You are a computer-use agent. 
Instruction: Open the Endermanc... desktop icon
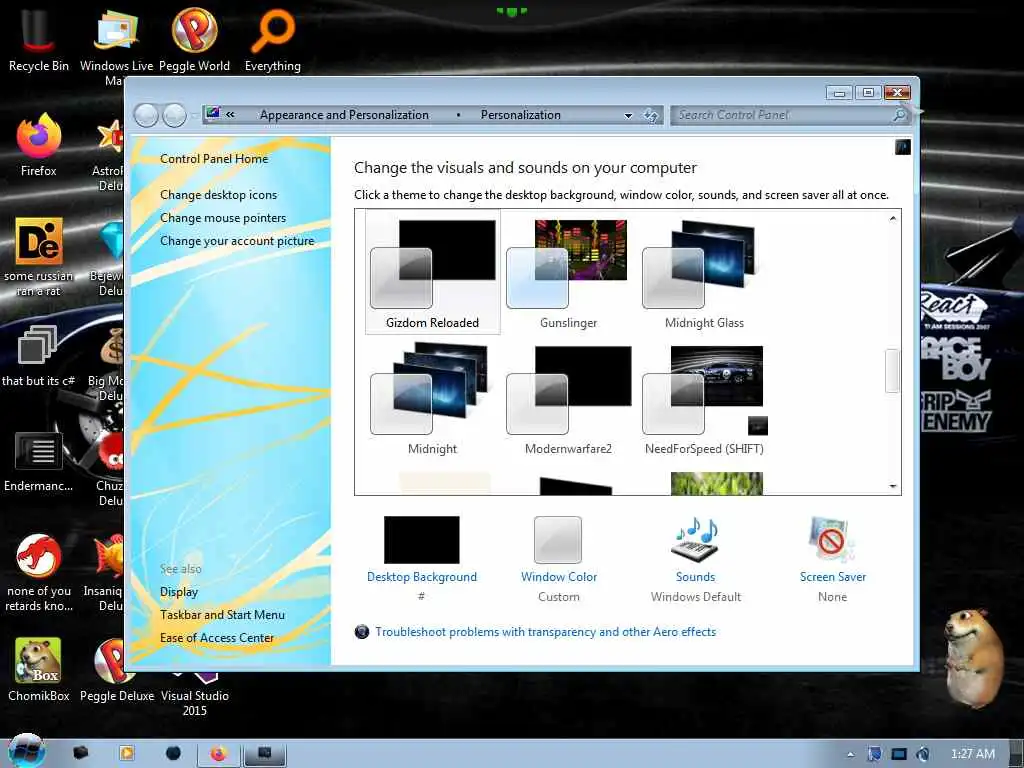pyautogui.click(x=39, y=461)
